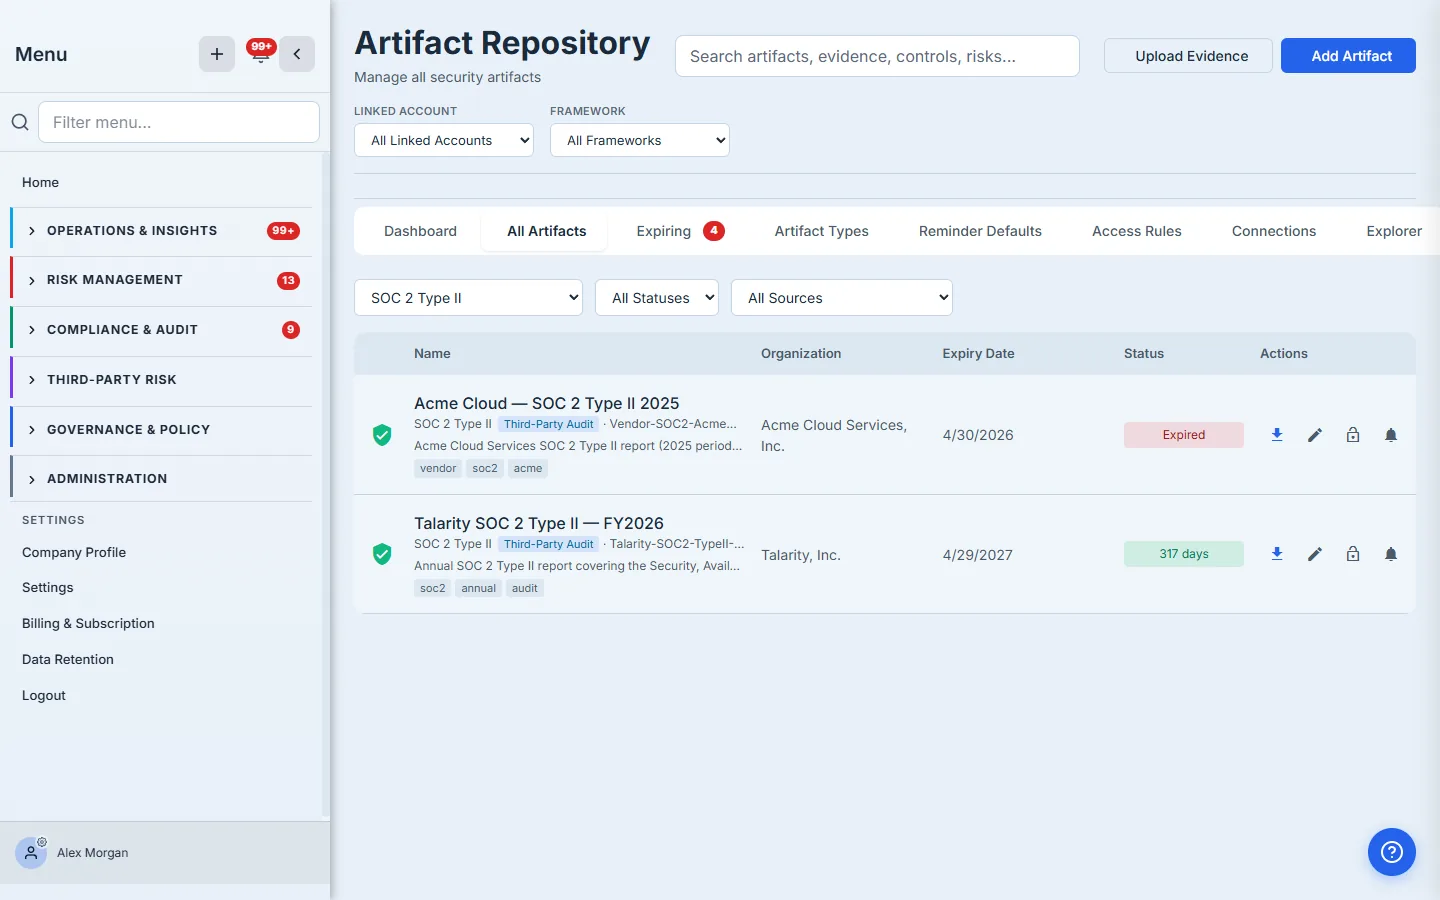Open the Connections tab
Image resolution: width=1440 pixels, height=900 pixels.
coord(1274,231)
